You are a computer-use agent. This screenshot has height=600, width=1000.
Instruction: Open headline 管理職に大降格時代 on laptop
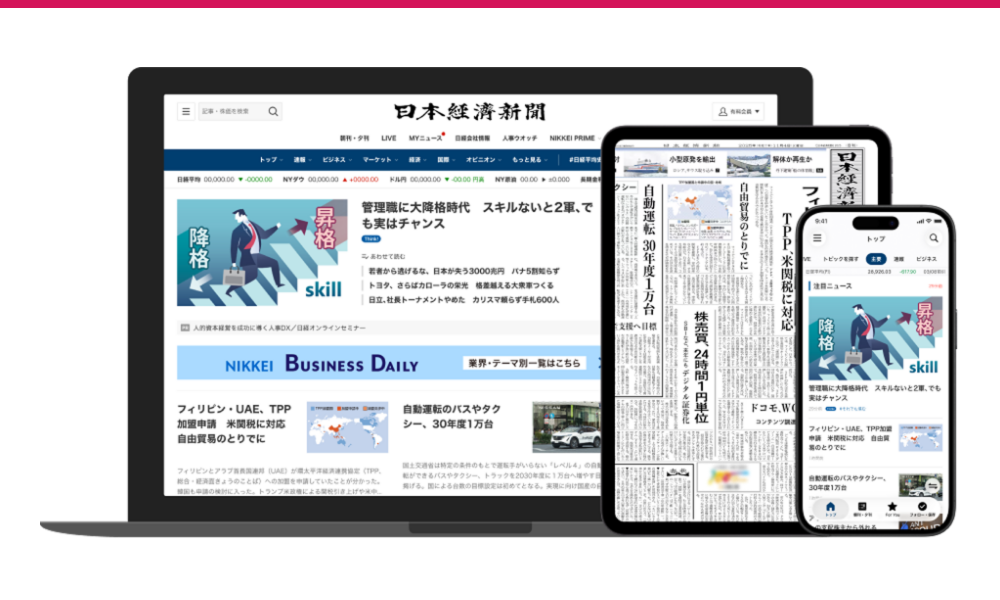tap(477, 216)
